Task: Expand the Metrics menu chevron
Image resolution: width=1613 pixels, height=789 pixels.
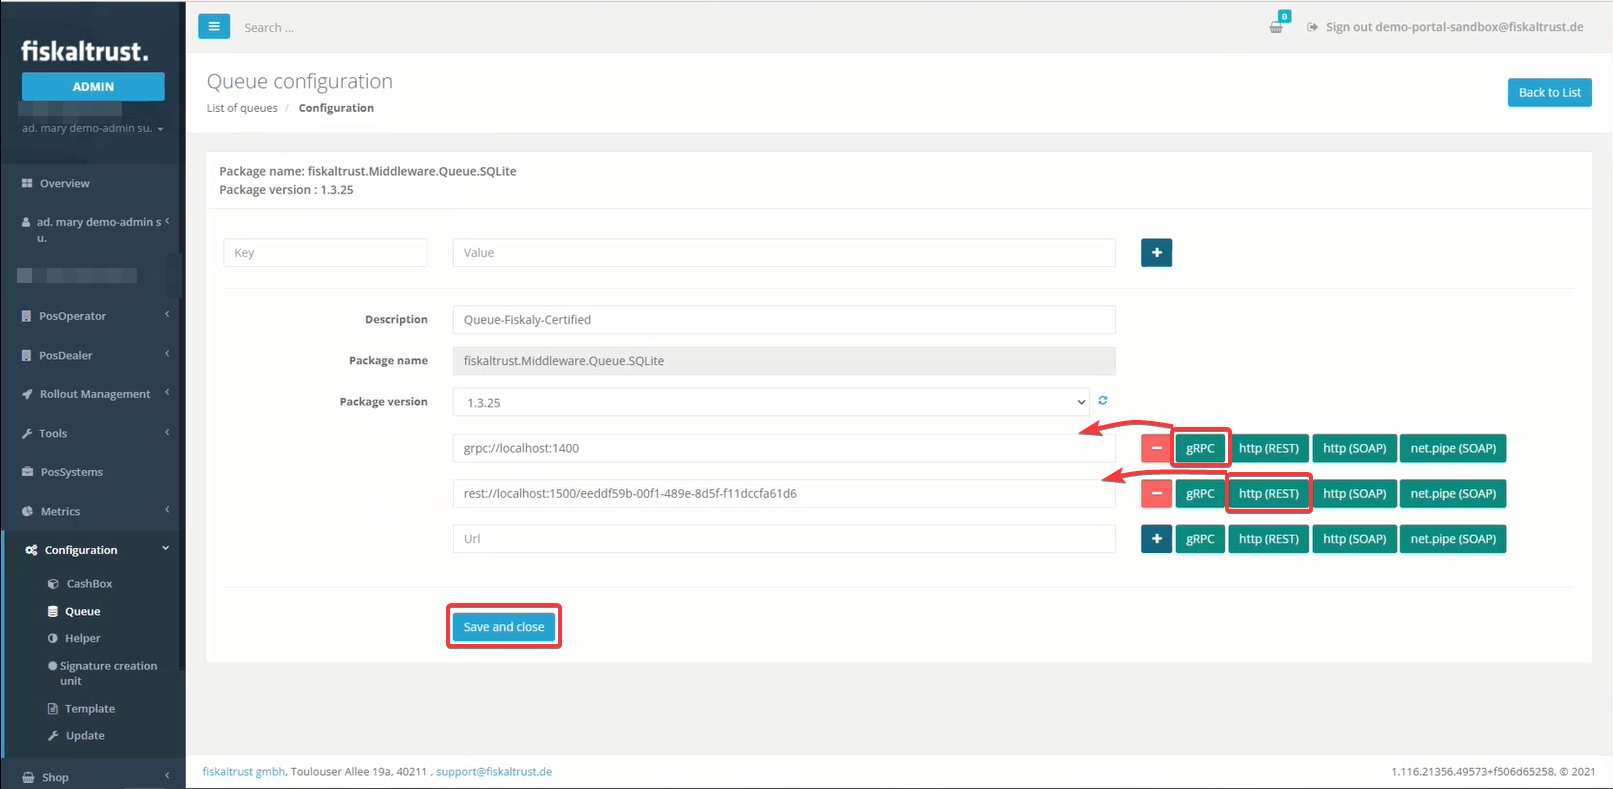Action: (167, 509)
